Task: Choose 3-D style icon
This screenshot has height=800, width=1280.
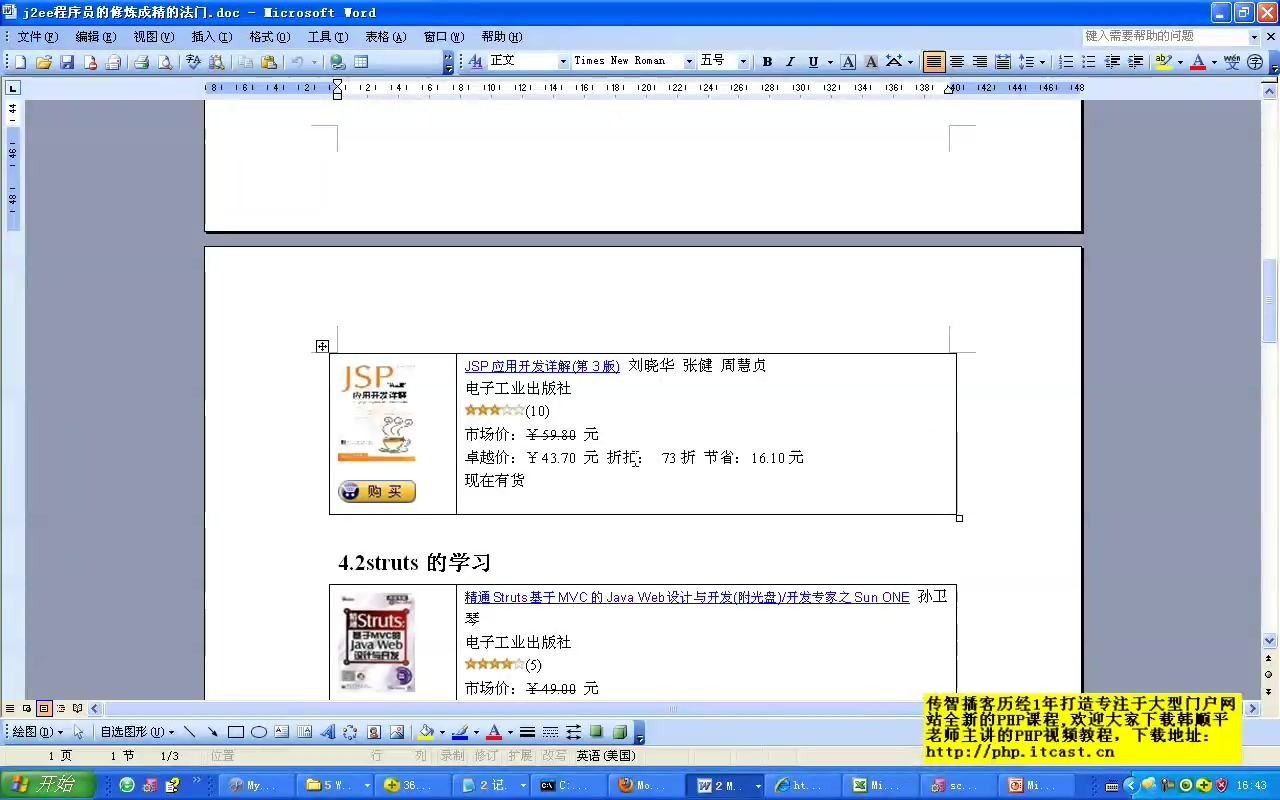Action: click(x=619, y=732)
